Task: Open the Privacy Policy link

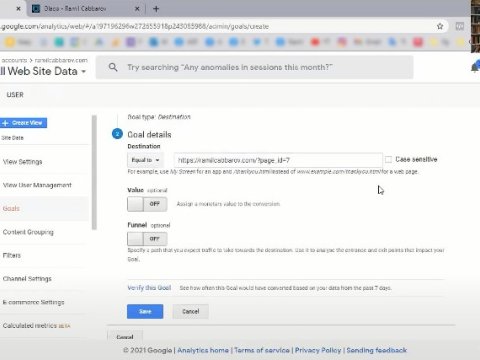Action: click(318, 350)
